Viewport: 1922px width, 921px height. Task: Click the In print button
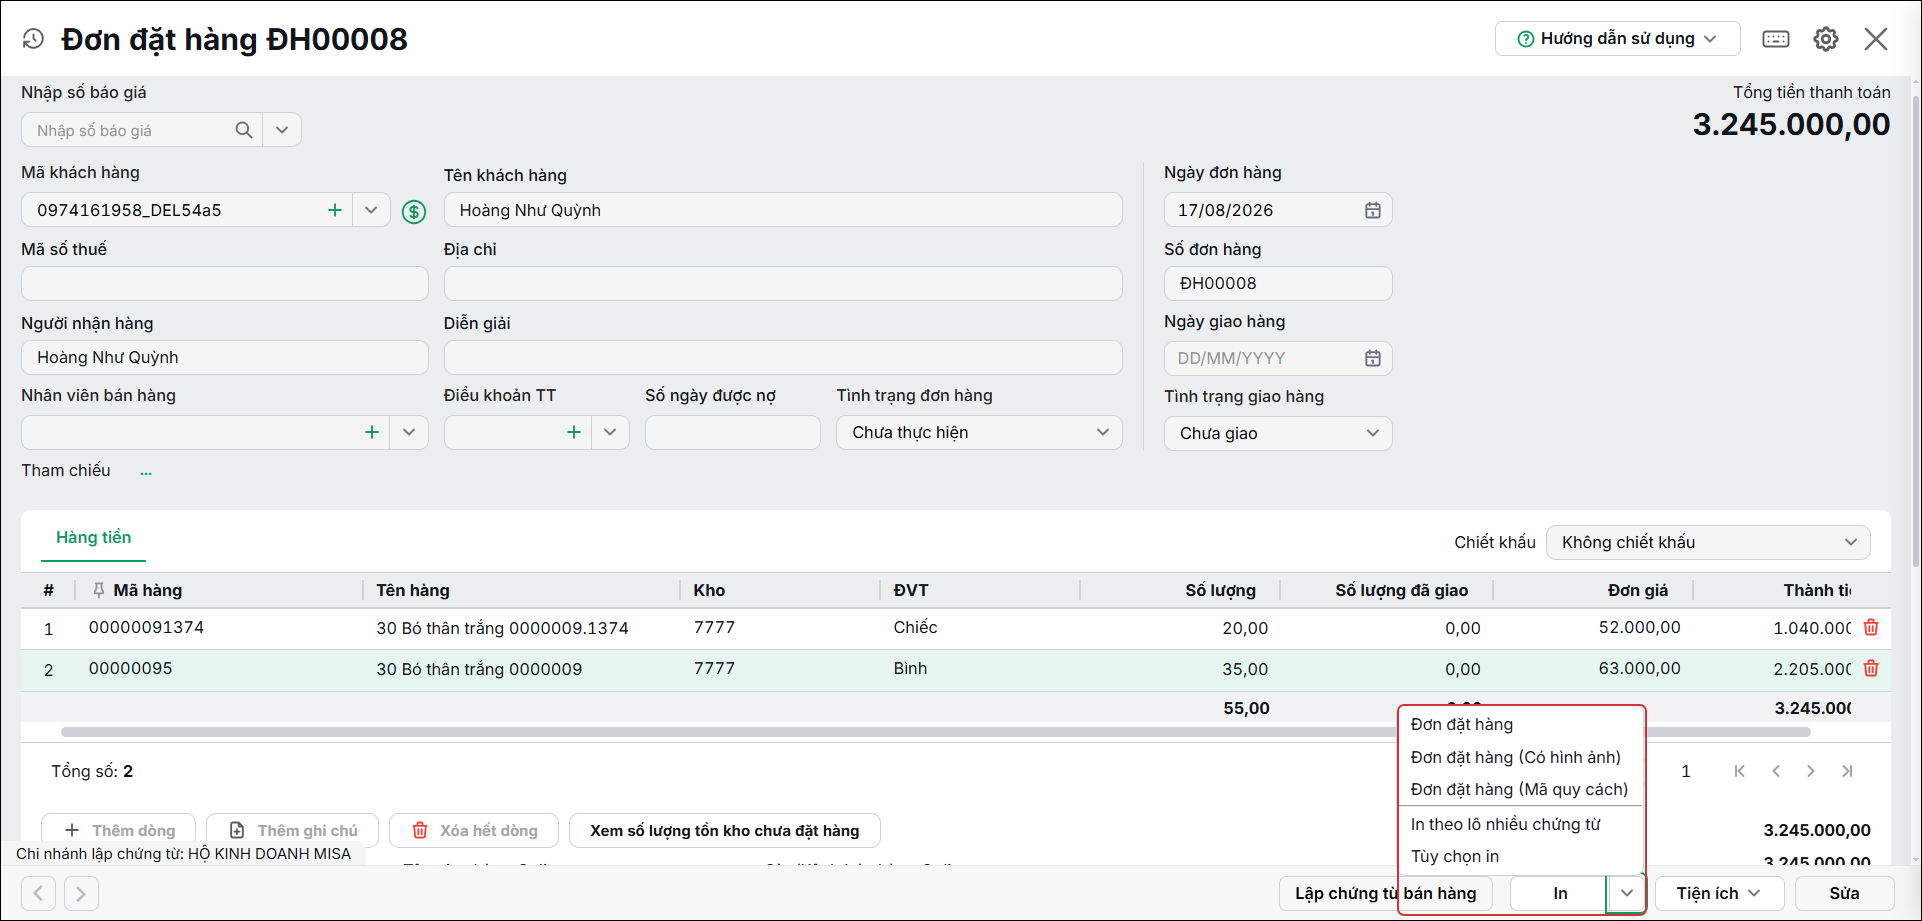(x=1559, y=893)
